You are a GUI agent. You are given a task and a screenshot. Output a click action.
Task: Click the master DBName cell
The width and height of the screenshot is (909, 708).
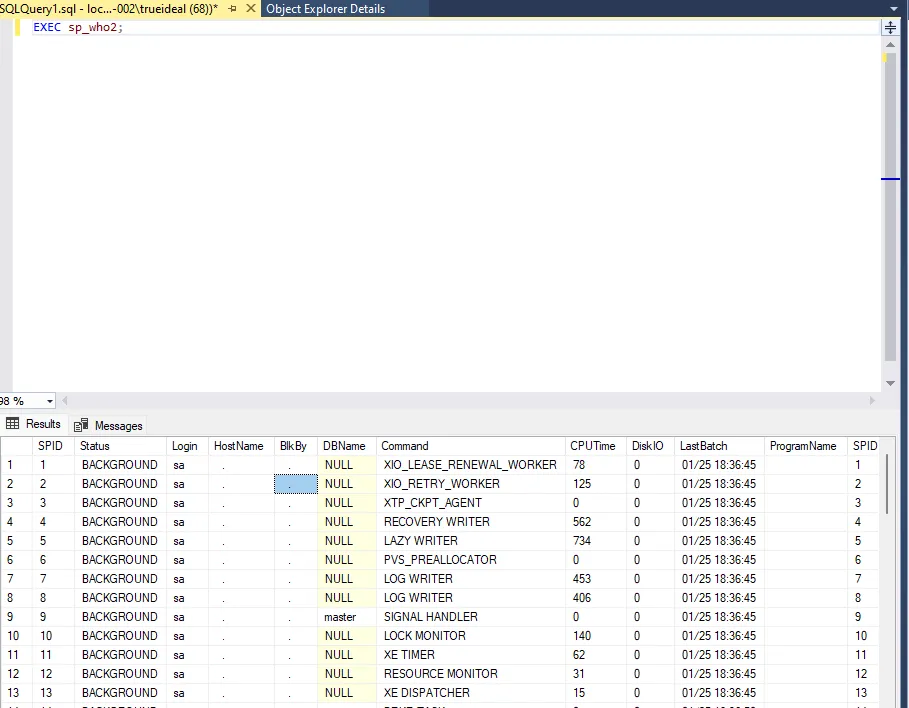[340, 616]
